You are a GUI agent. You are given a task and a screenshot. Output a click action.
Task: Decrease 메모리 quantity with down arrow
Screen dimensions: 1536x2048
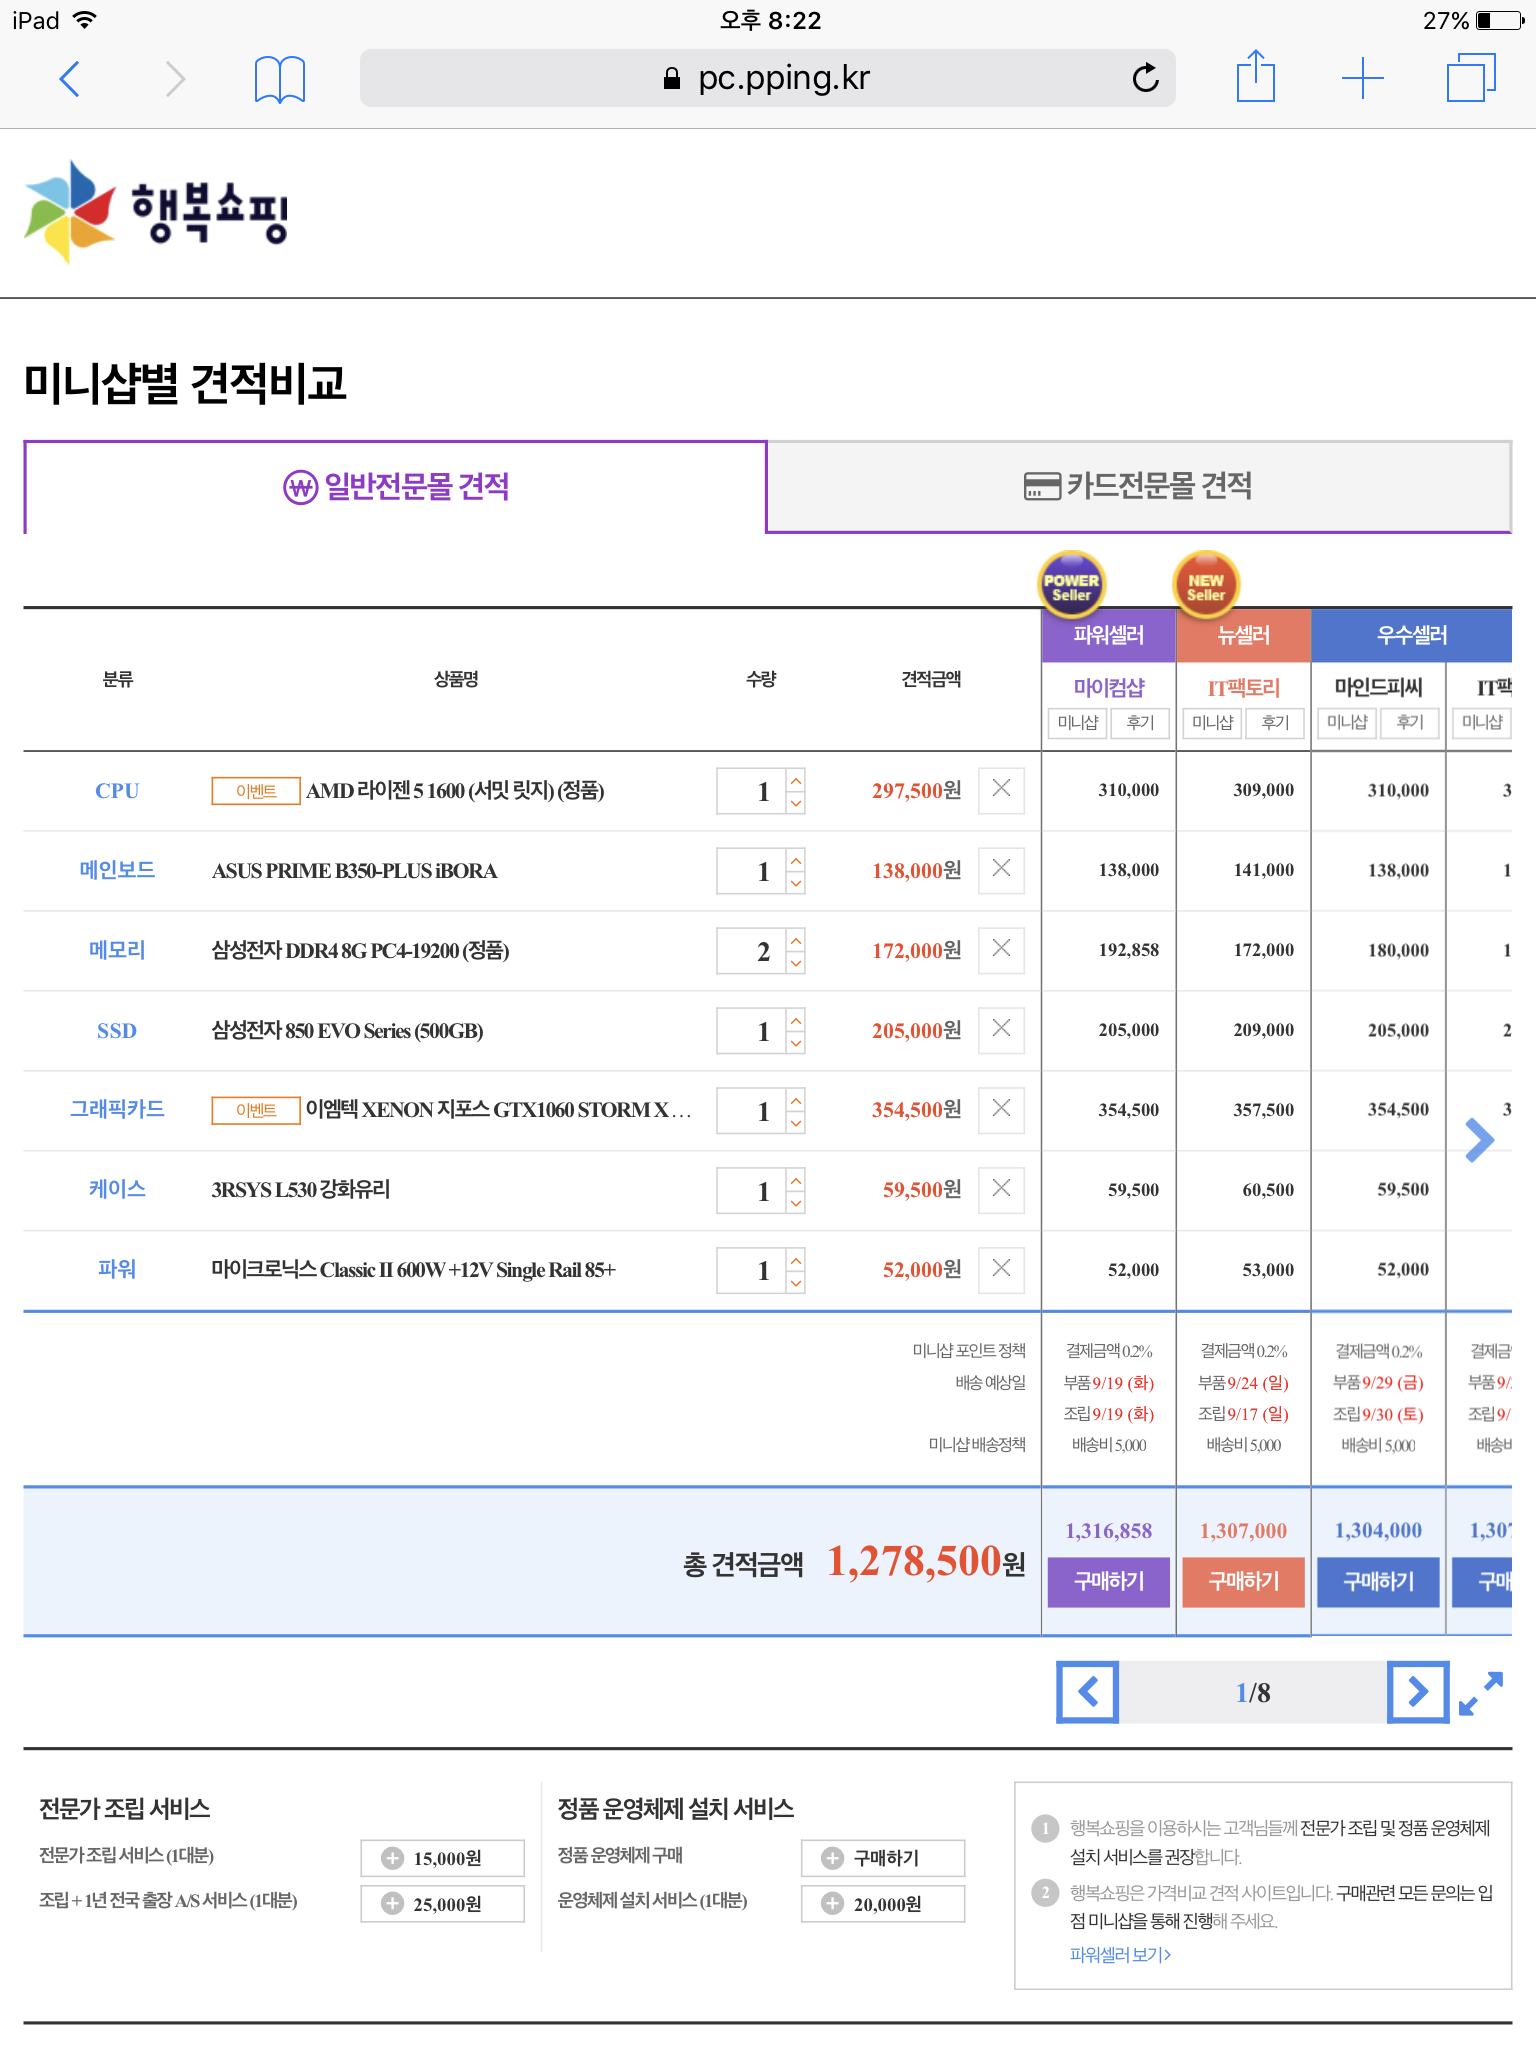(796, 963)
